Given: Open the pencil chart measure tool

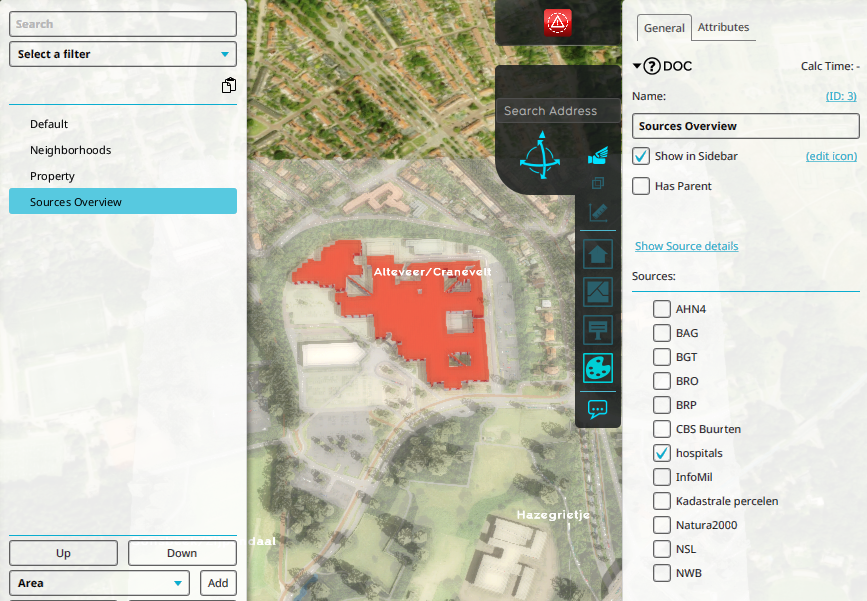Looking at the screenshot, I should [598, 212].
